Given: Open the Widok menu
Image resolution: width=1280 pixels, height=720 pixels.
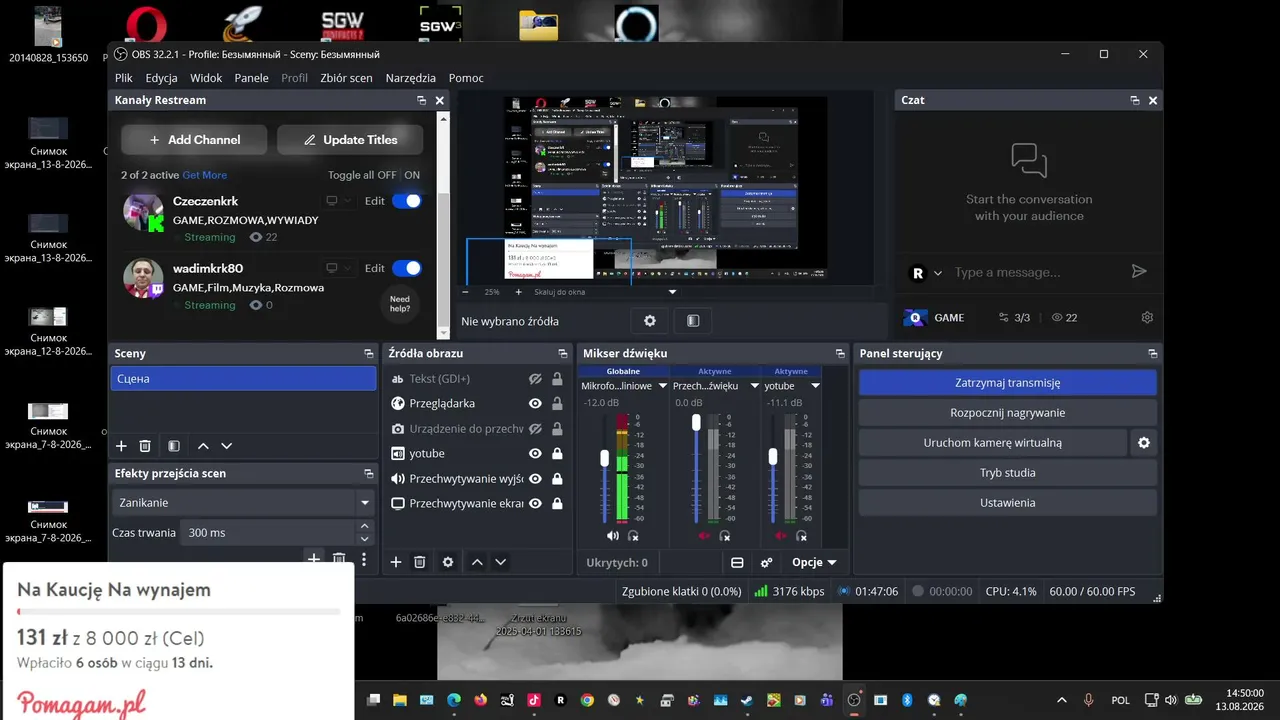Looking at the screenshot, I should pyautogui.click(x=206, y=78).
